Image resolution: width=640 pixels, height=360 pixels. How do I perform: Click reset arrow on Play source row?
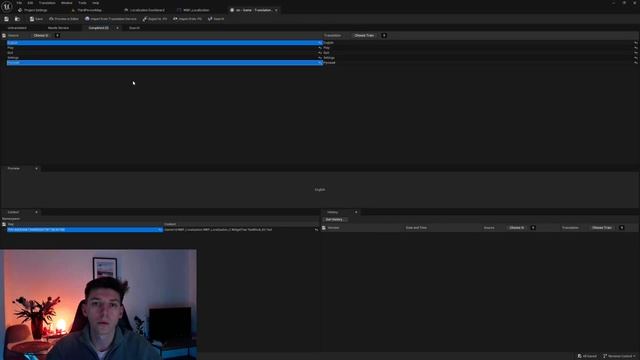point(320,48)
